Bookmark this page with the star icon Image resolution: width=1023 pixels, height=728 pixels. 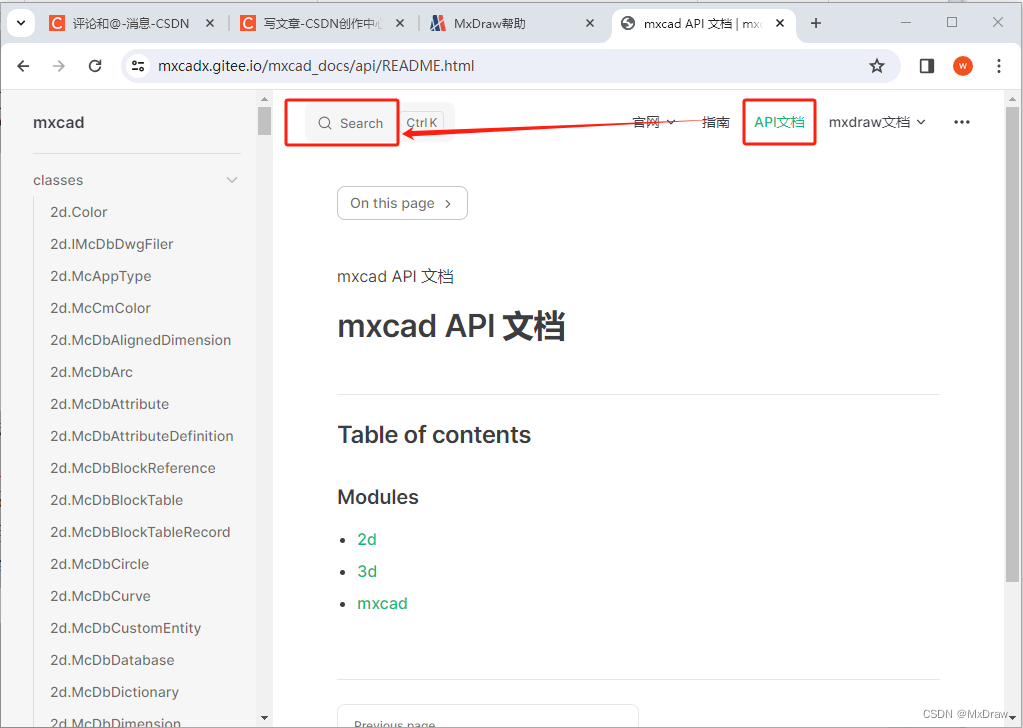(877, 66)
